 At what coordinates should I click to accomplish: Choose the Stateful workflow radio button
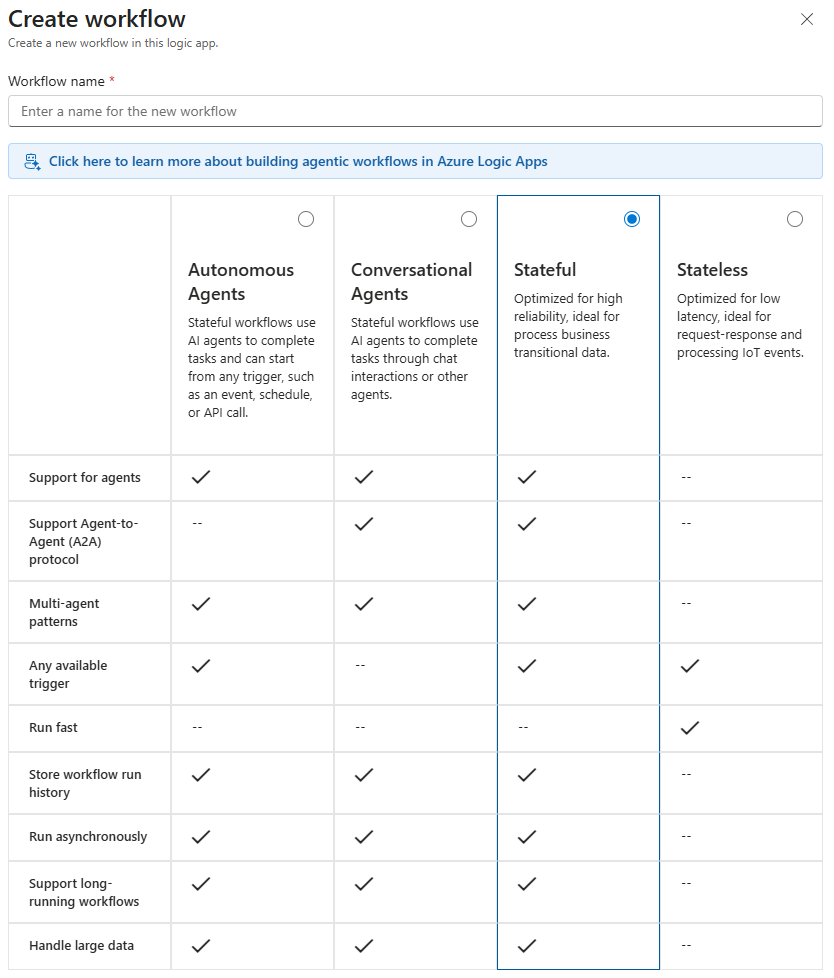(x=632, y=219)
